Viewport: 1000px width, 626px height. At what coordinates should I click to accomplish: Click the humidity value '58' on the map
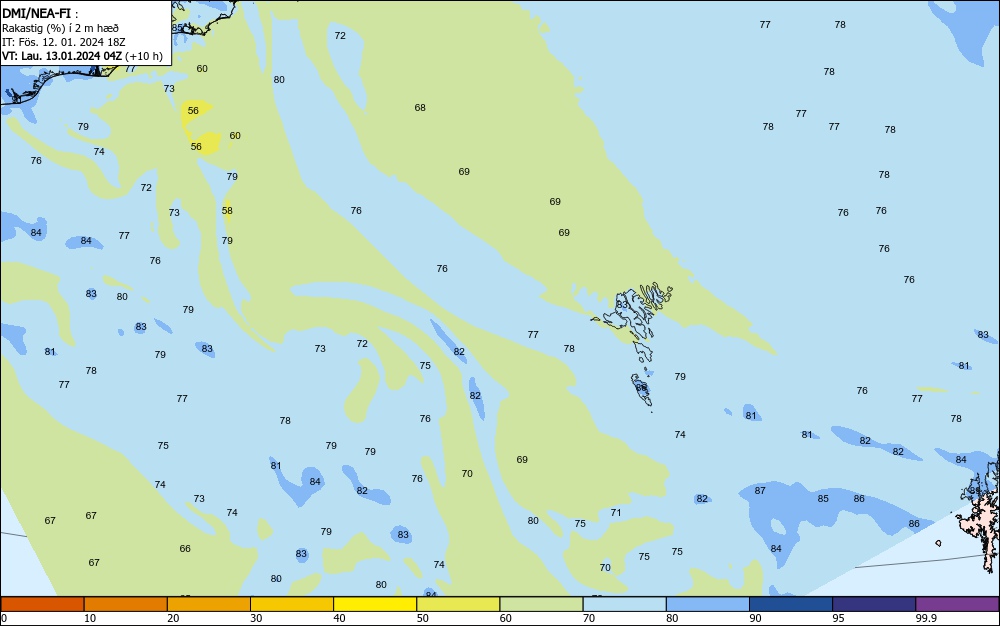point(227,211)
